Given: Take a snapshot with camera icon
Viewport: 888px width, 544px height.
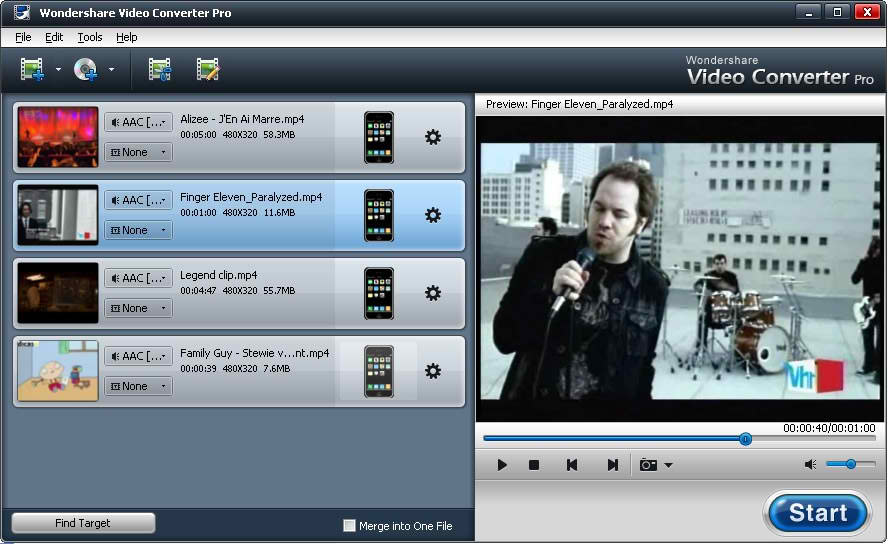Looking at the screenshot, I should click(648, 465).
